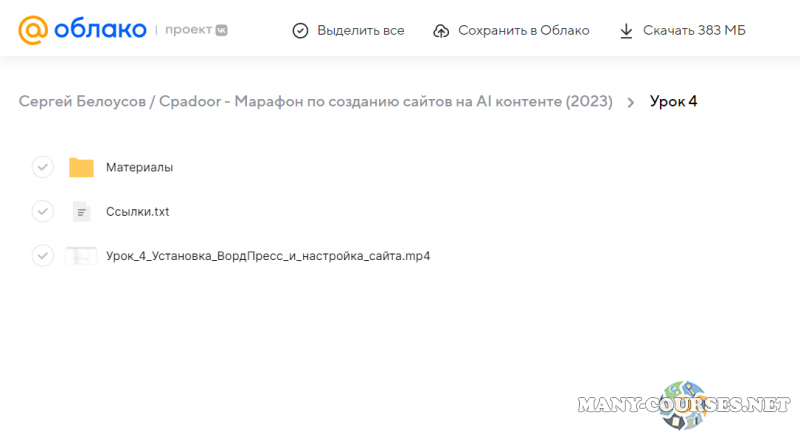Open the Урок_4_Установка_ВордПресс mp4 file name
This screenshot has width=800, height=438.
click(268, 256)
